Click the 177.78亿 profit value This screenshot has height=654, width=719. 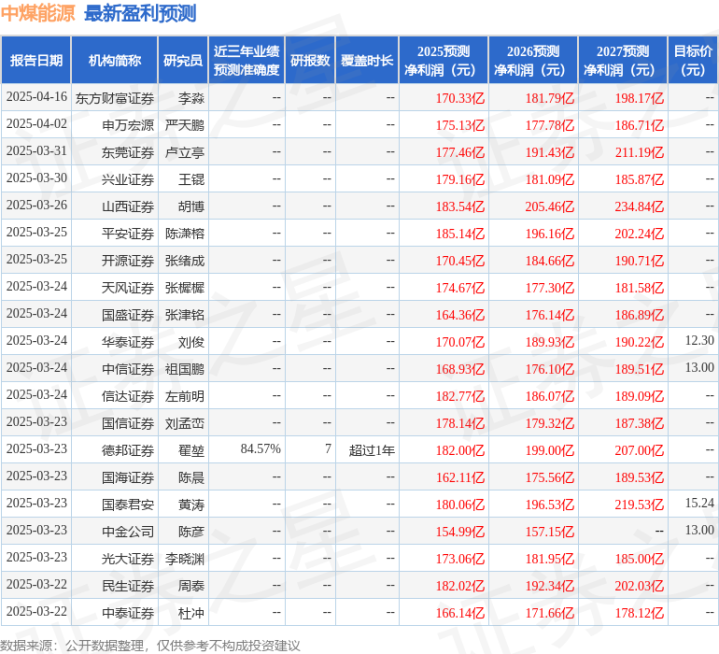coord(549,125)
